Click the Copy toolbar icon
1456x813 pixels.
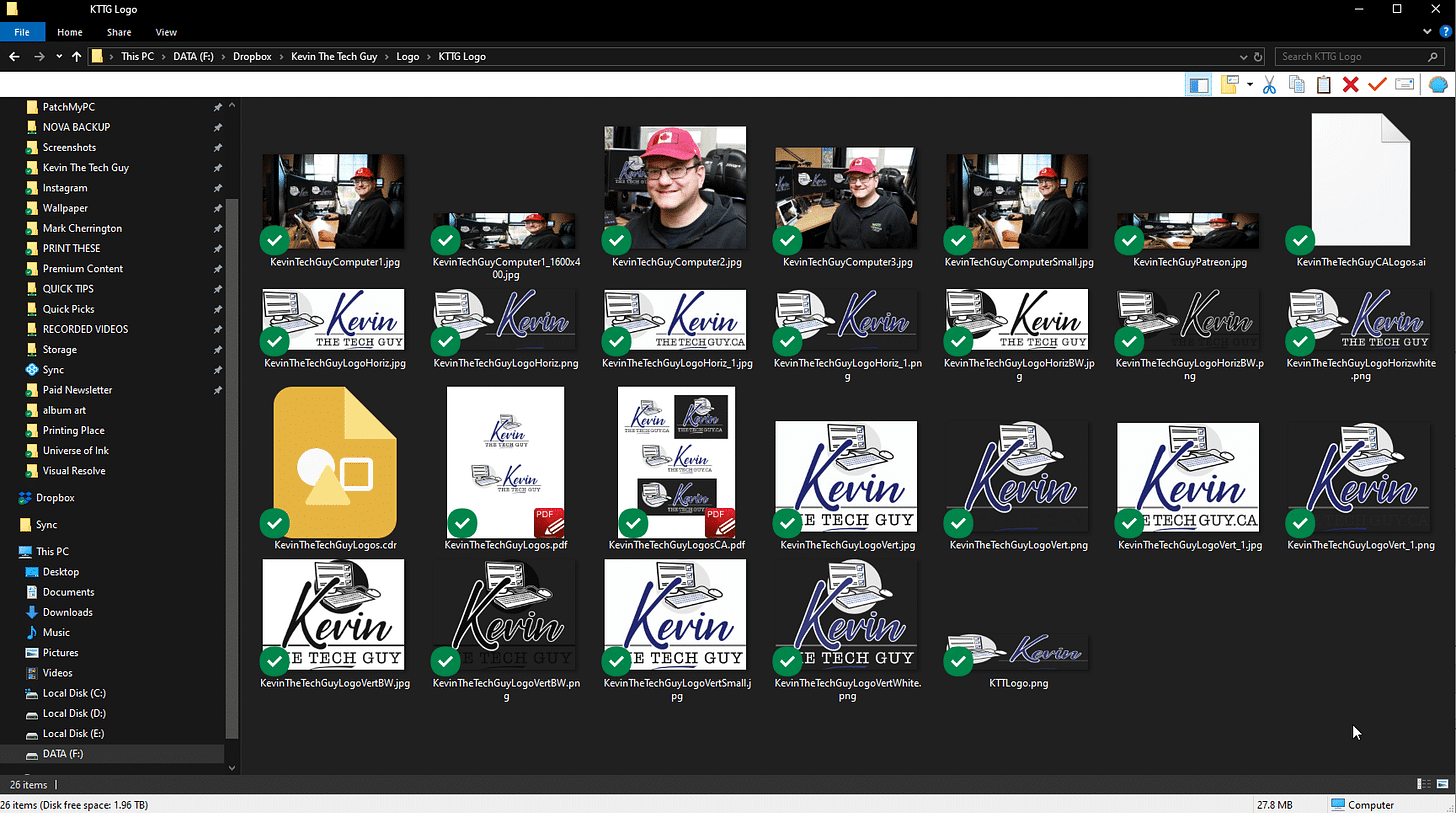tap(1296, 85)
